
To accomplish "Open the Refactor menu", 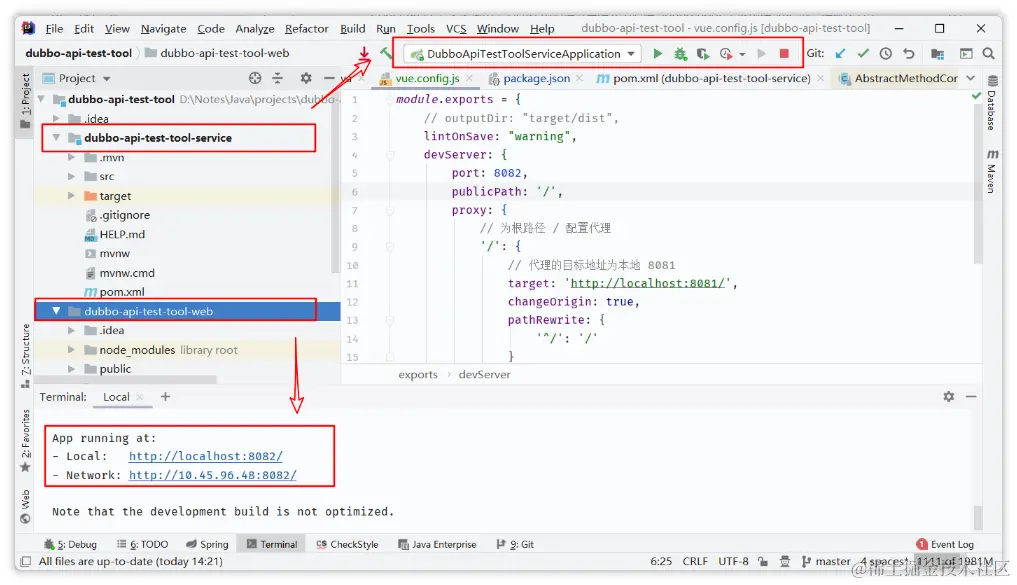I will (306, 29).
